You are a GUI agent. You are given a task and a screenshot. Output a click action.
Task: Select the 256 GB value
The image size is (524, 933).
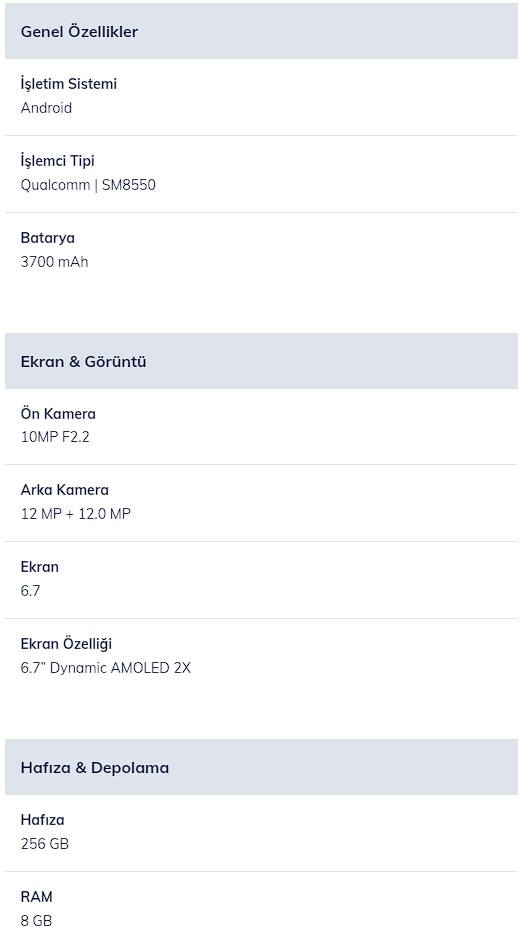[45, 844]
